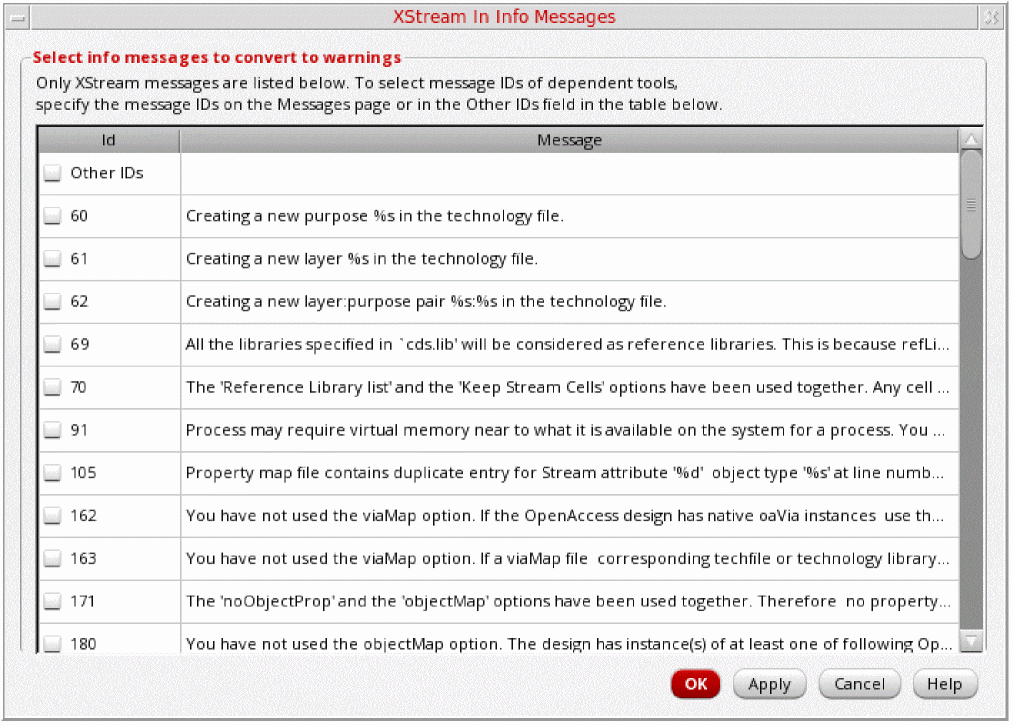Click the scrollbar down arrow
Screen dimensions: 1013x726
(x=971, y=641)
